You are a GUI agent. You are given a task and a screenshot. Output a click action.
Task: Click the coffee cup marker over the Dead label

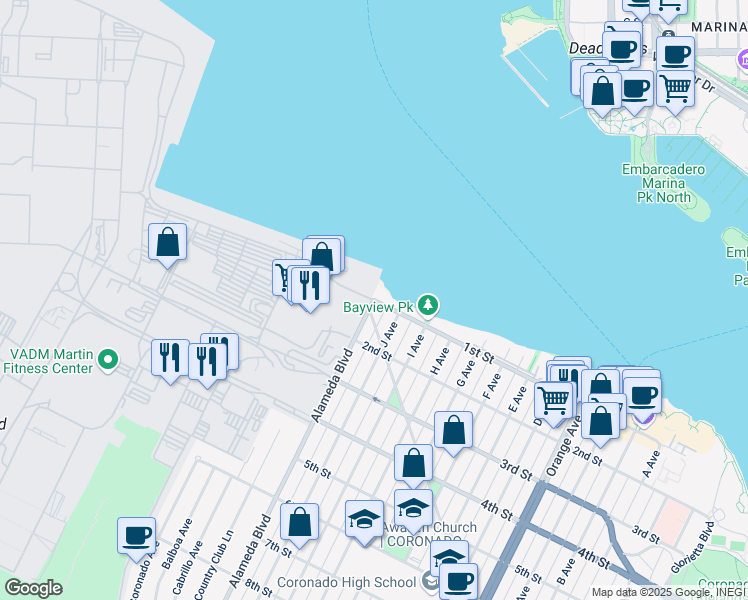622,50
